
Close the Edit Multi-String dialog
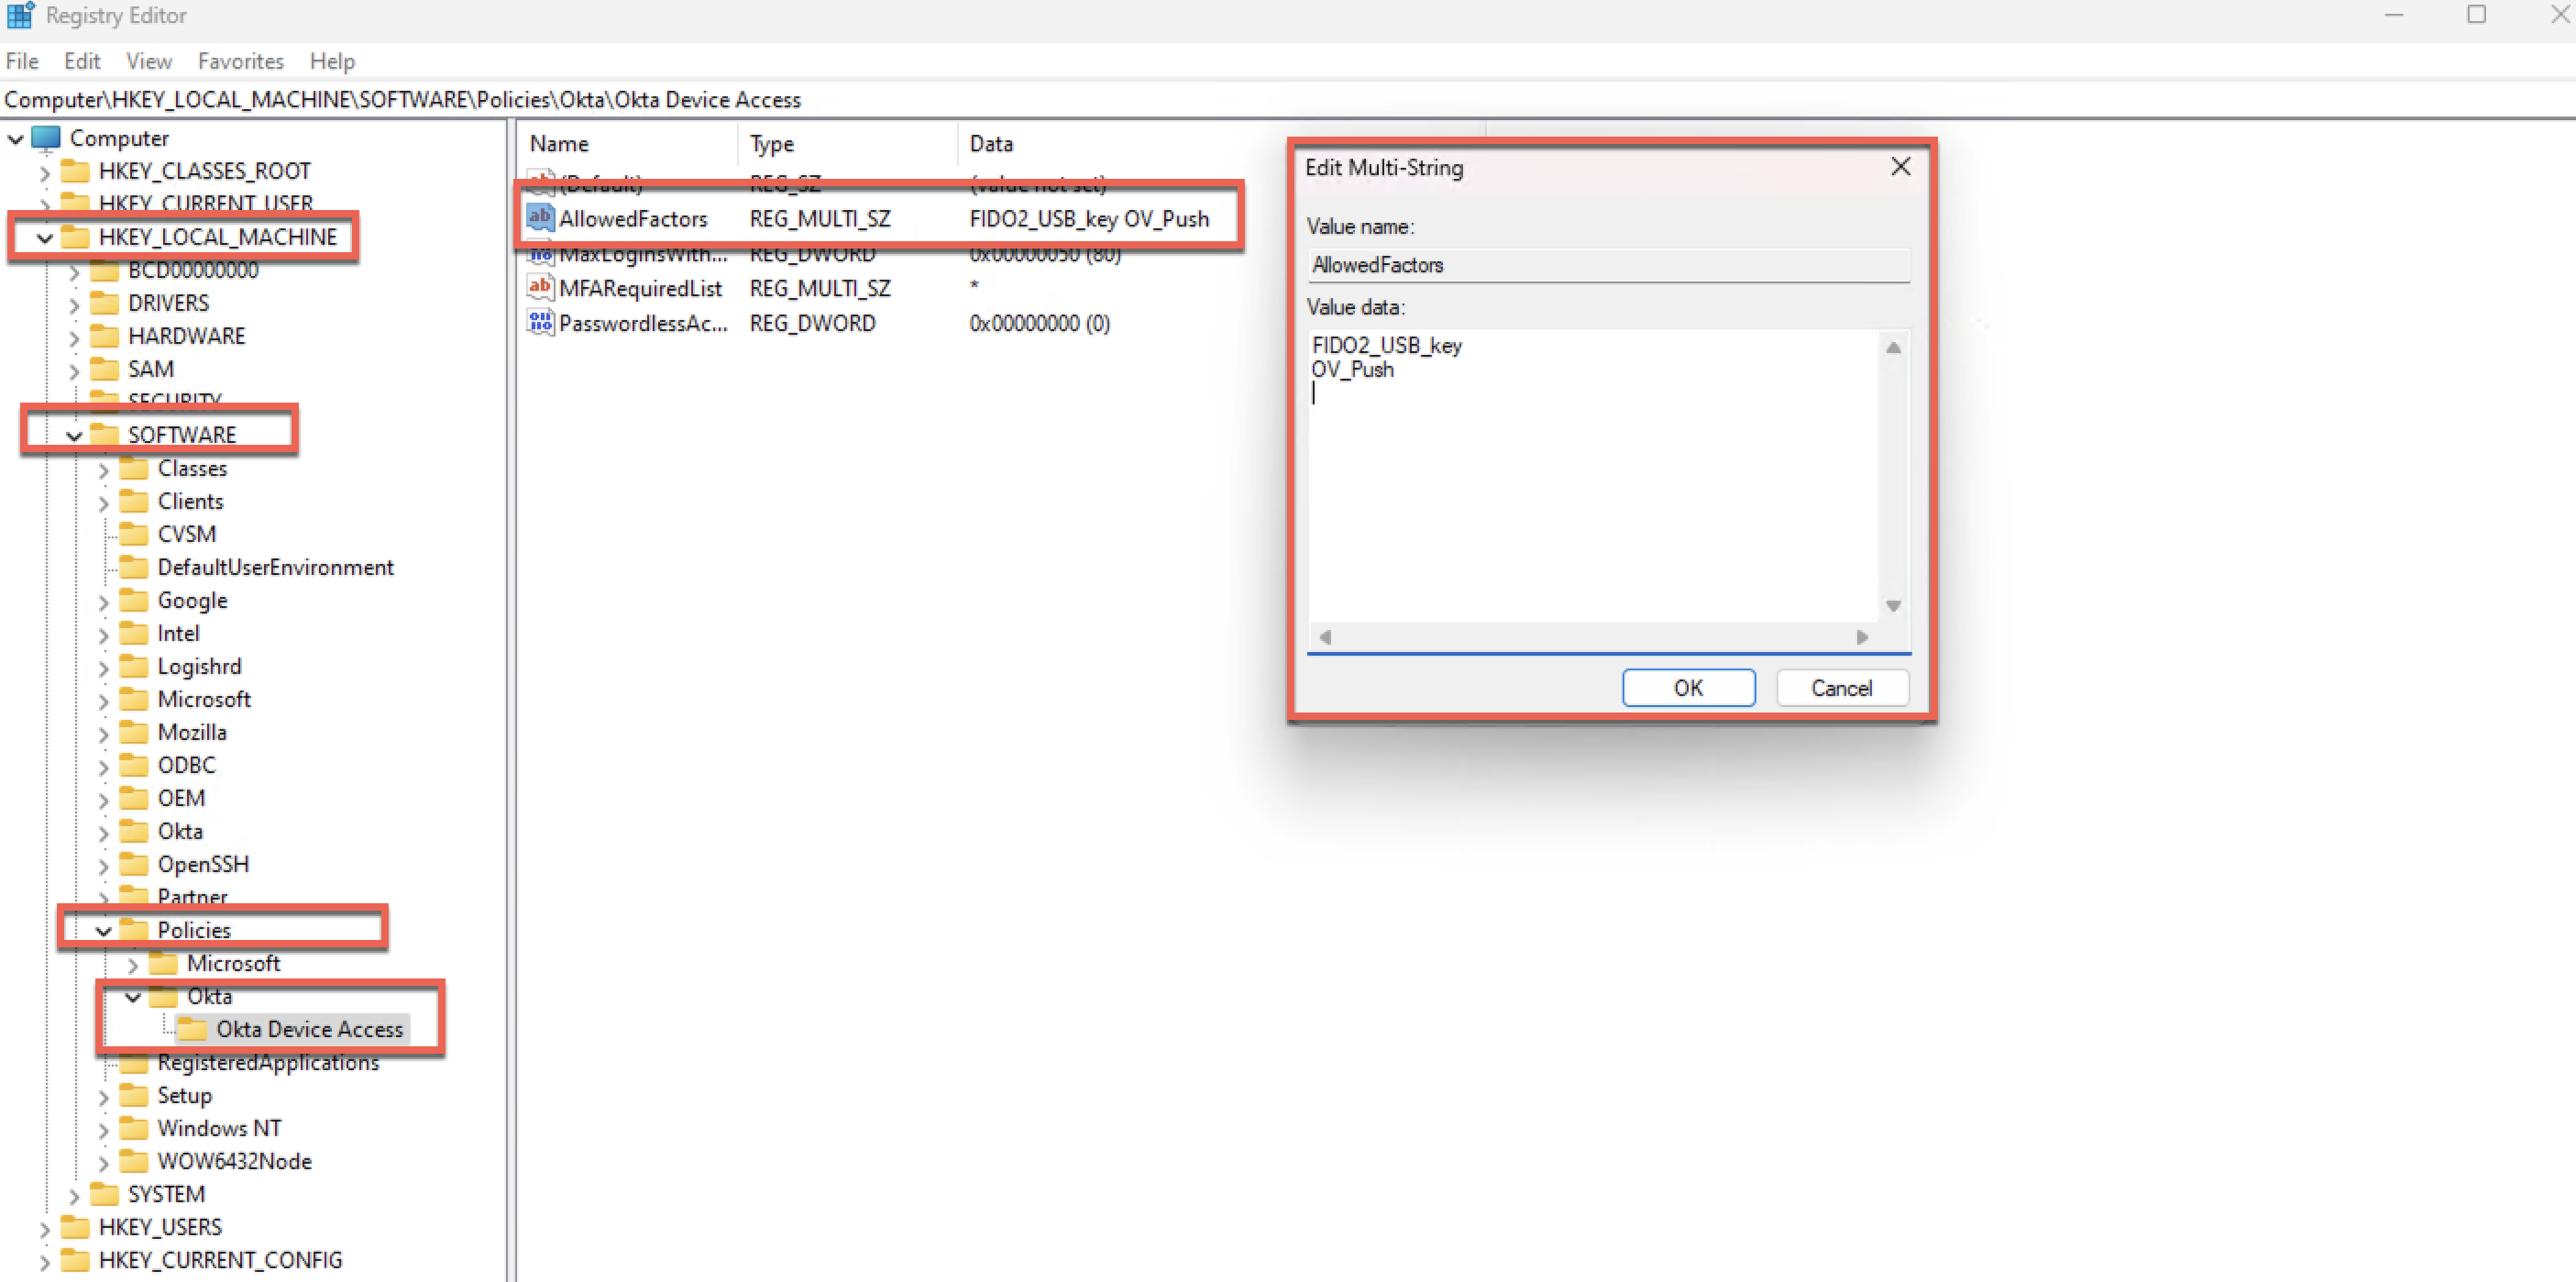[x=1901, y=167]
